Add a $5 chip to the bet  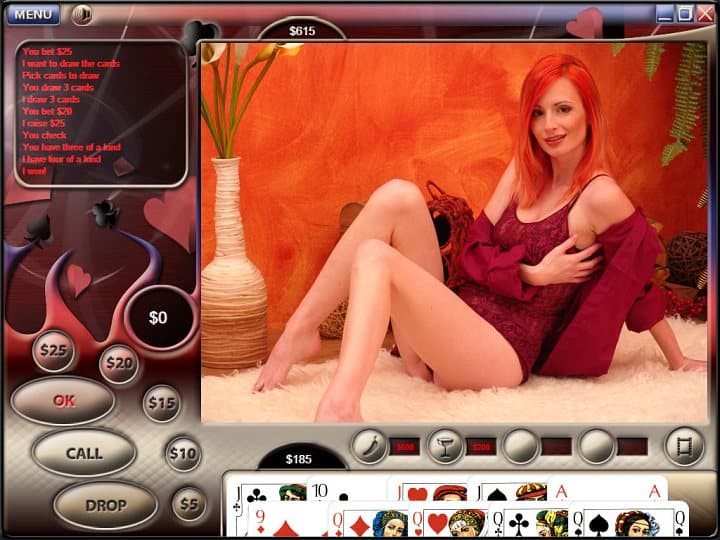click(x=189, y=504)
